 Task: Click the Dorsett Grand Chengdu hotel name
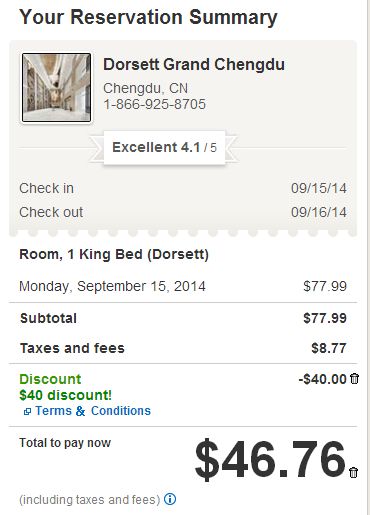[194, 64]
